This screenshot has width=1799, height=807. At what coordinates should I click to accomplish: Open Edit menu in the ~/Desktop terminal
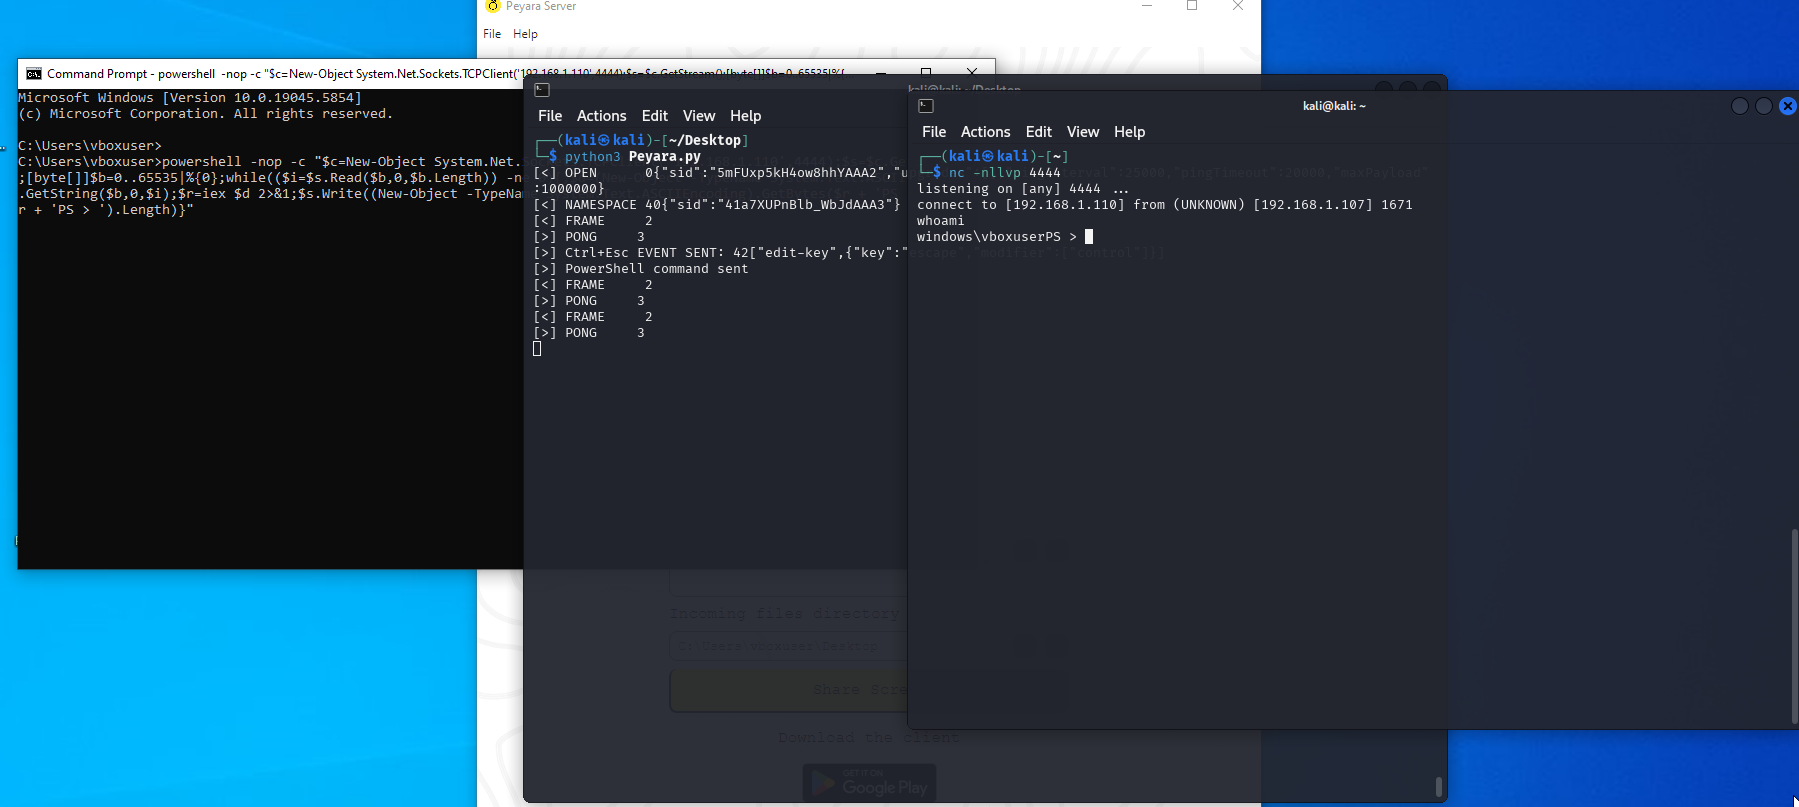click(x=655, y=116)
